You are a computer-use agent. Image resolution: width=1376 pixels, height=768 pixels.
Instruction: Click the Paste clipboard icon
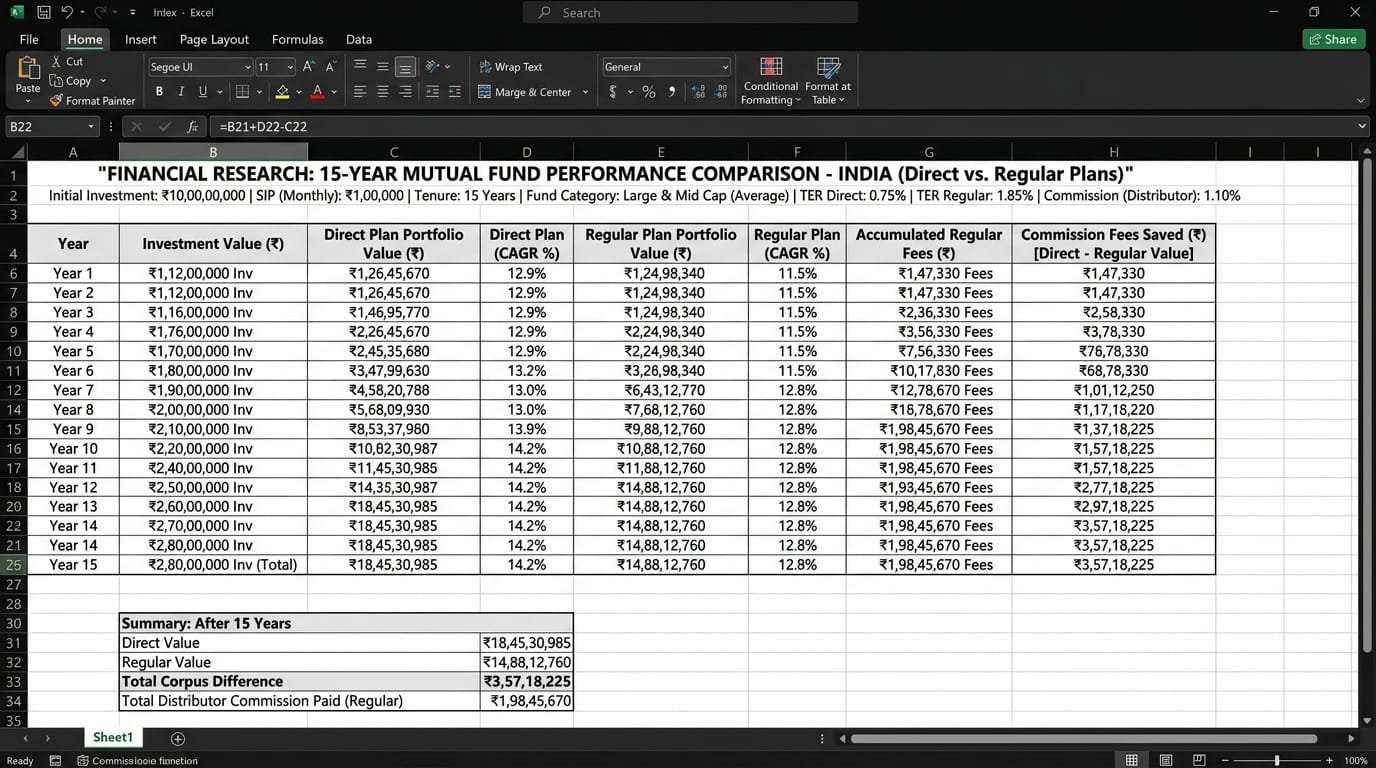pyautogui.click(x=28, y=68)
